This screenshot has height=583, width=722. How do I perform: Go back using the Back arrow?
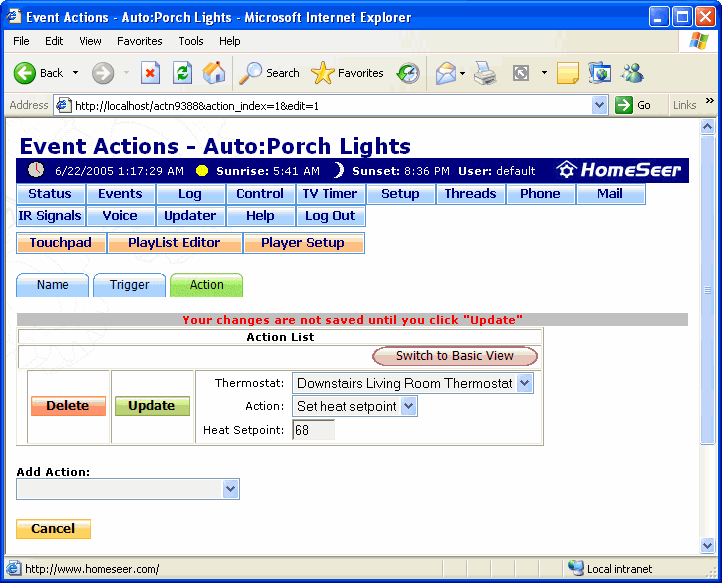click(25, 73)
